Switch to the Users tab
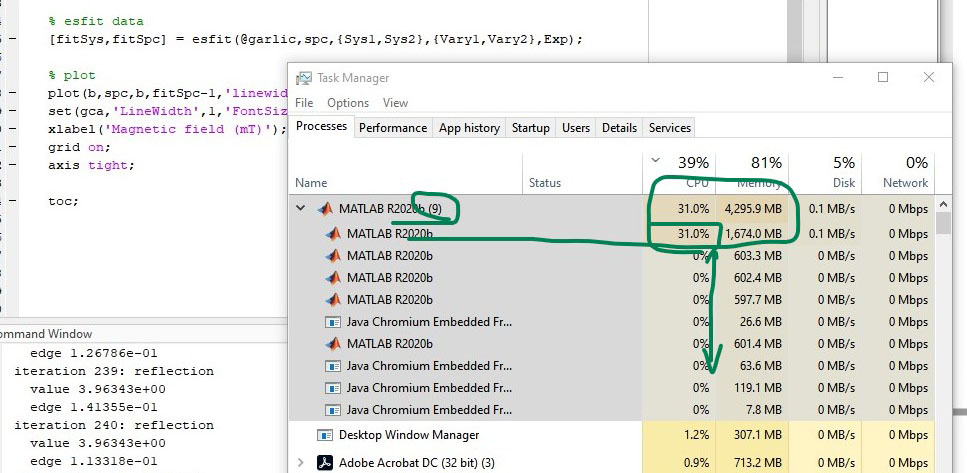Viewport: 967px width, 473px height. point(575,128)
